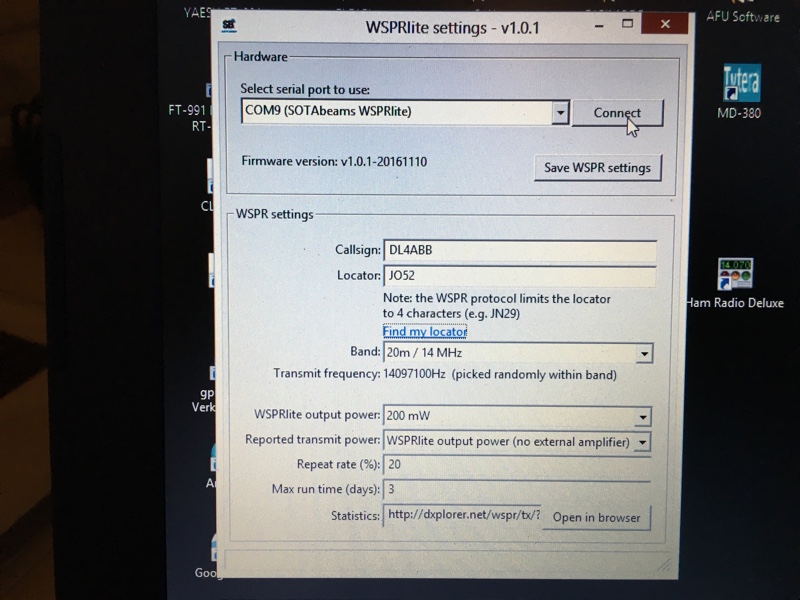Expand the Band dropdown
The width and height of the screenshot is (800, 600).
click(644, 353)
